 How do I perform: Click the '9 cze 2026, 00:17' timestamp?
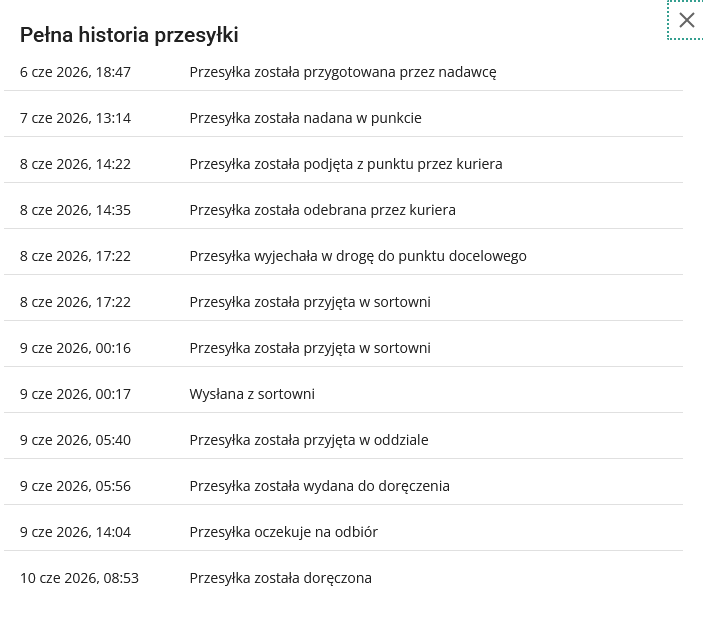[x=75, y=395]
